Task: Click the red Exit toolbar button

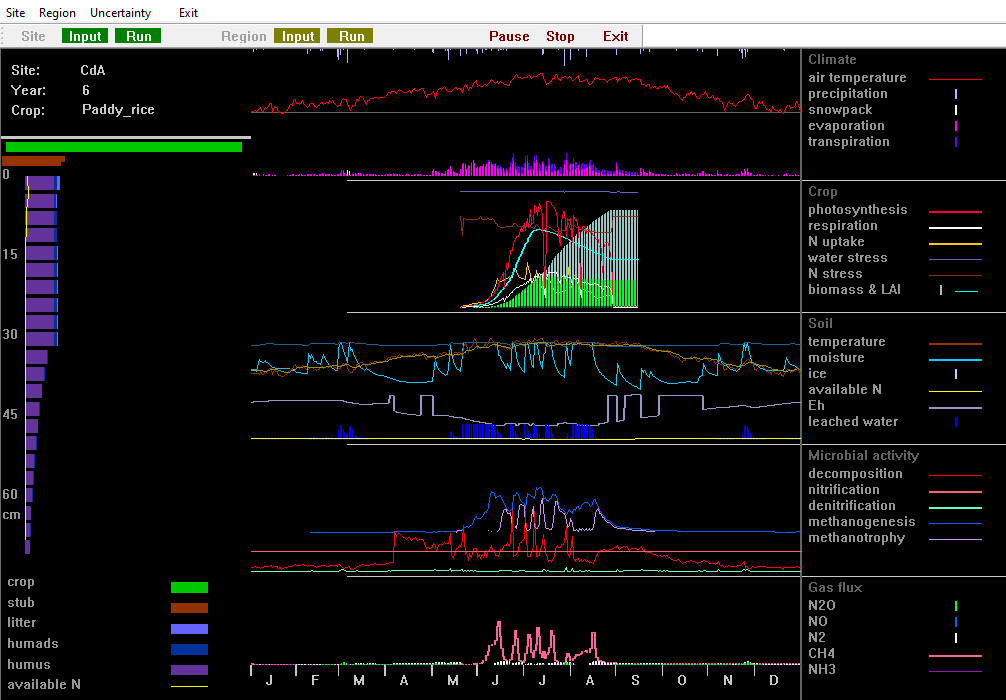Action: pyautogui.click(x=616, y=36)
